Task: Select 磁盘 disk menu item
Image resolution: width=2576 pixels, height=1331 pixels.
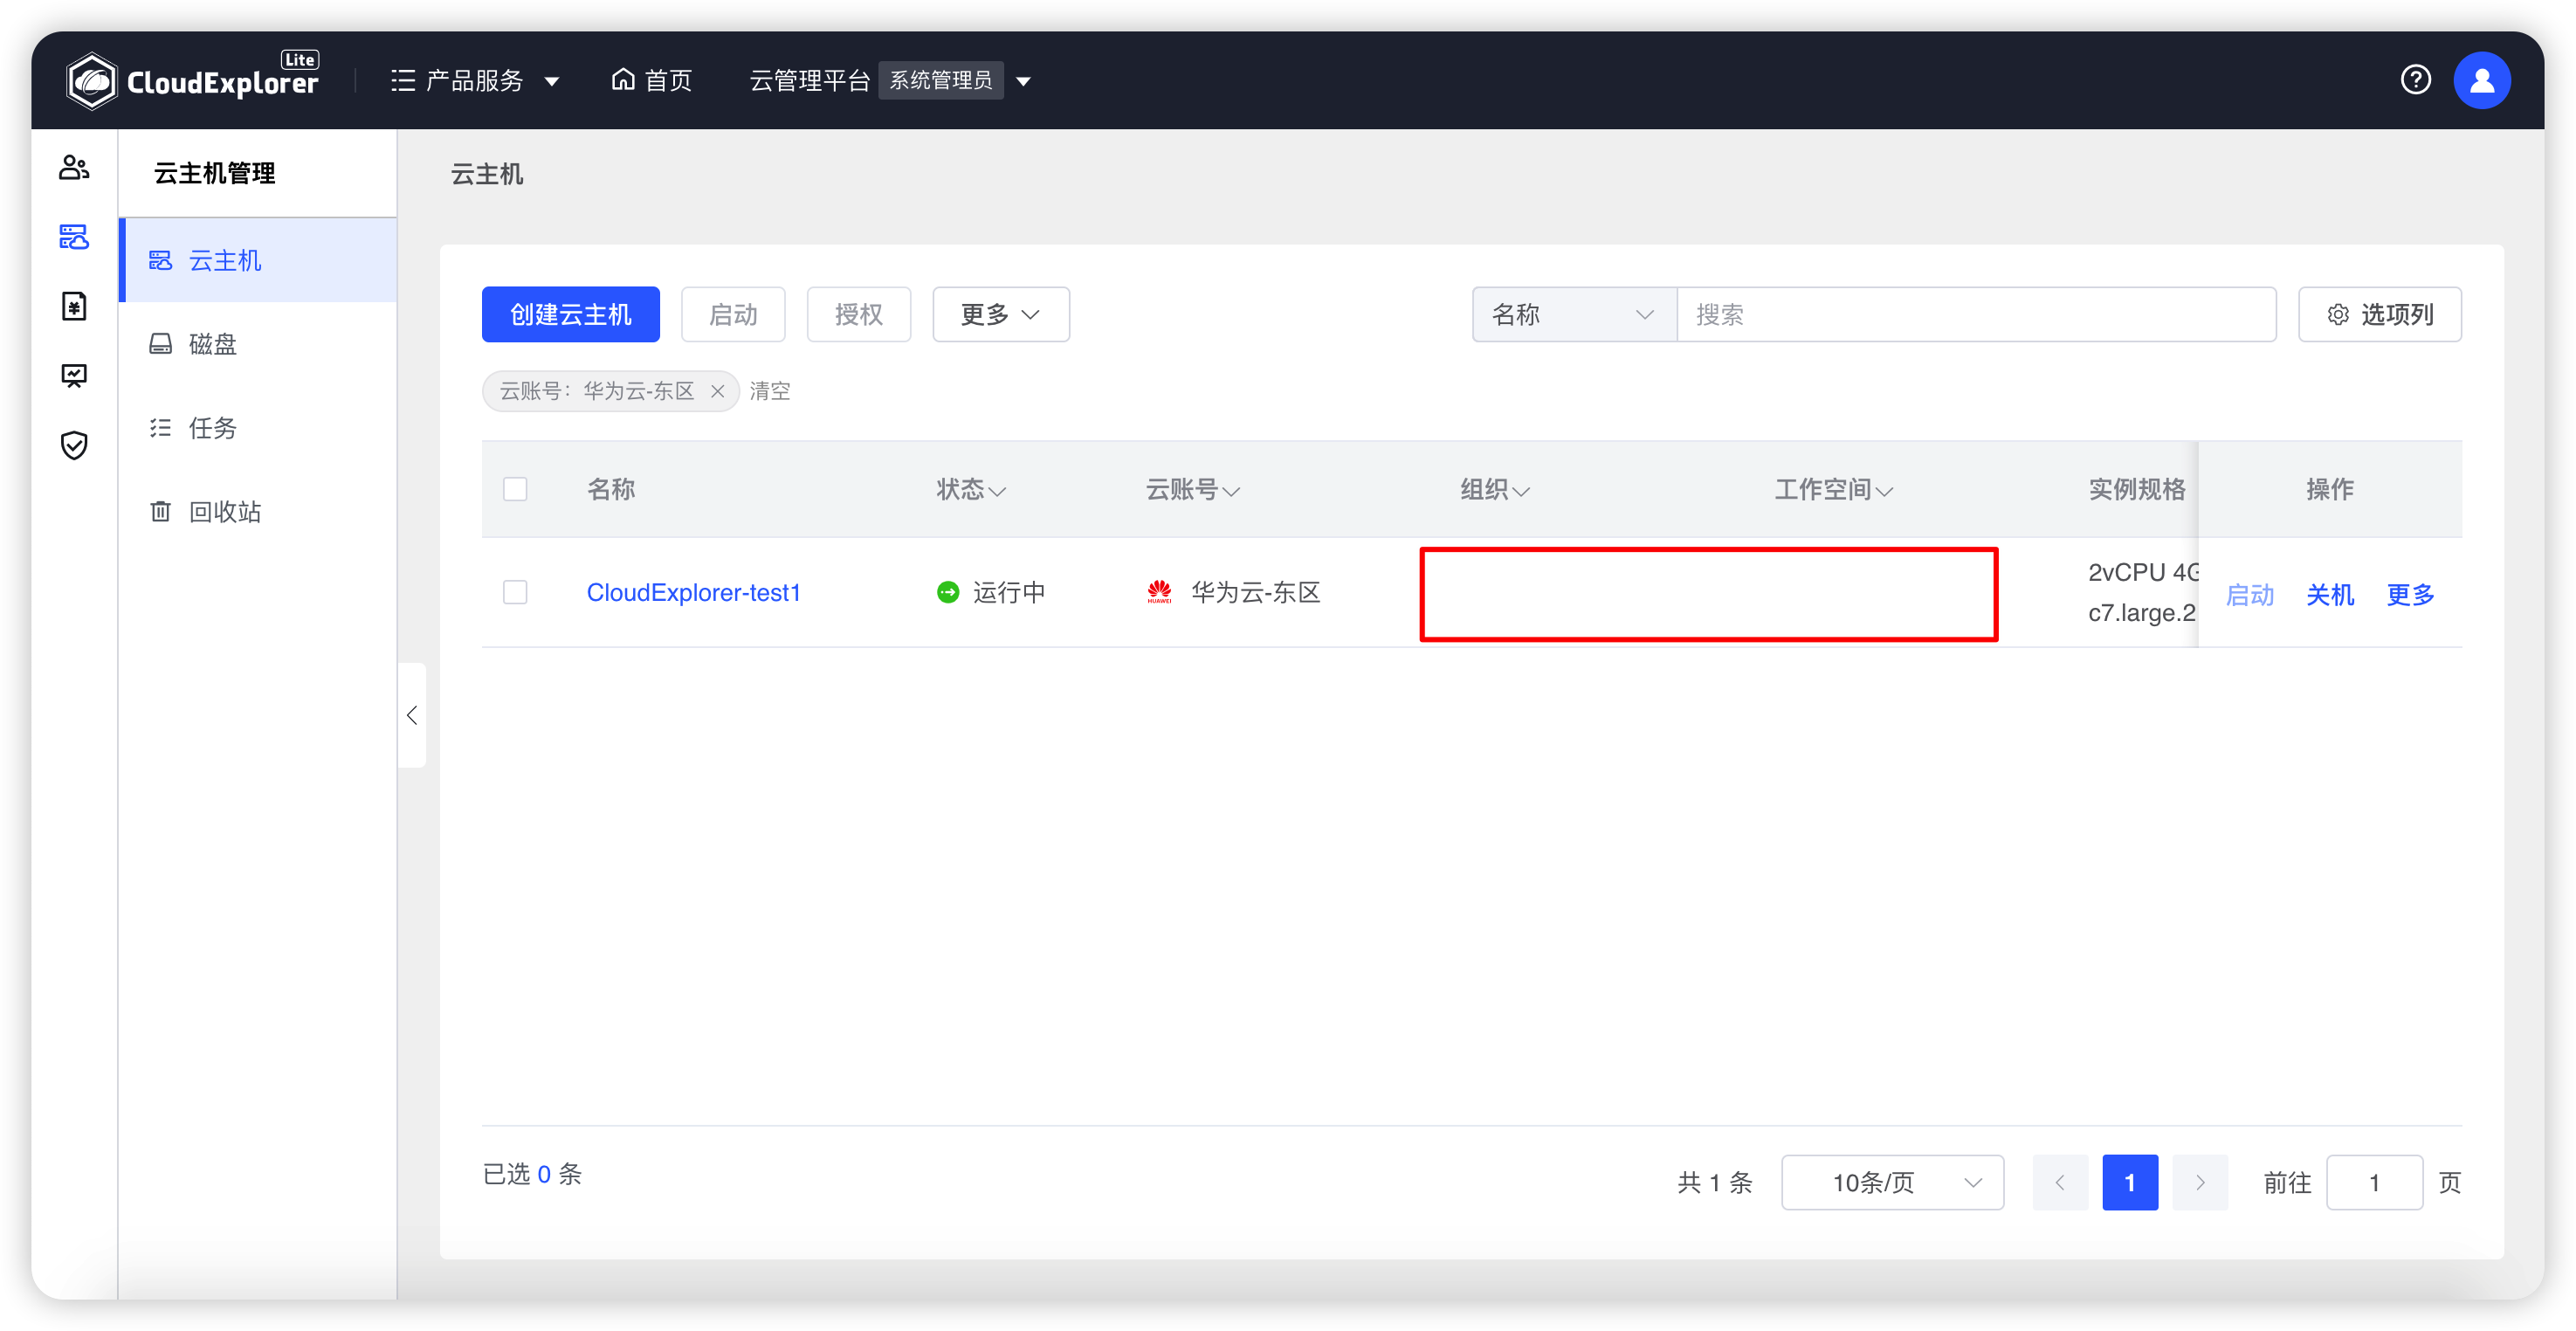Action: pyautogui.click(x=258, y=344)
